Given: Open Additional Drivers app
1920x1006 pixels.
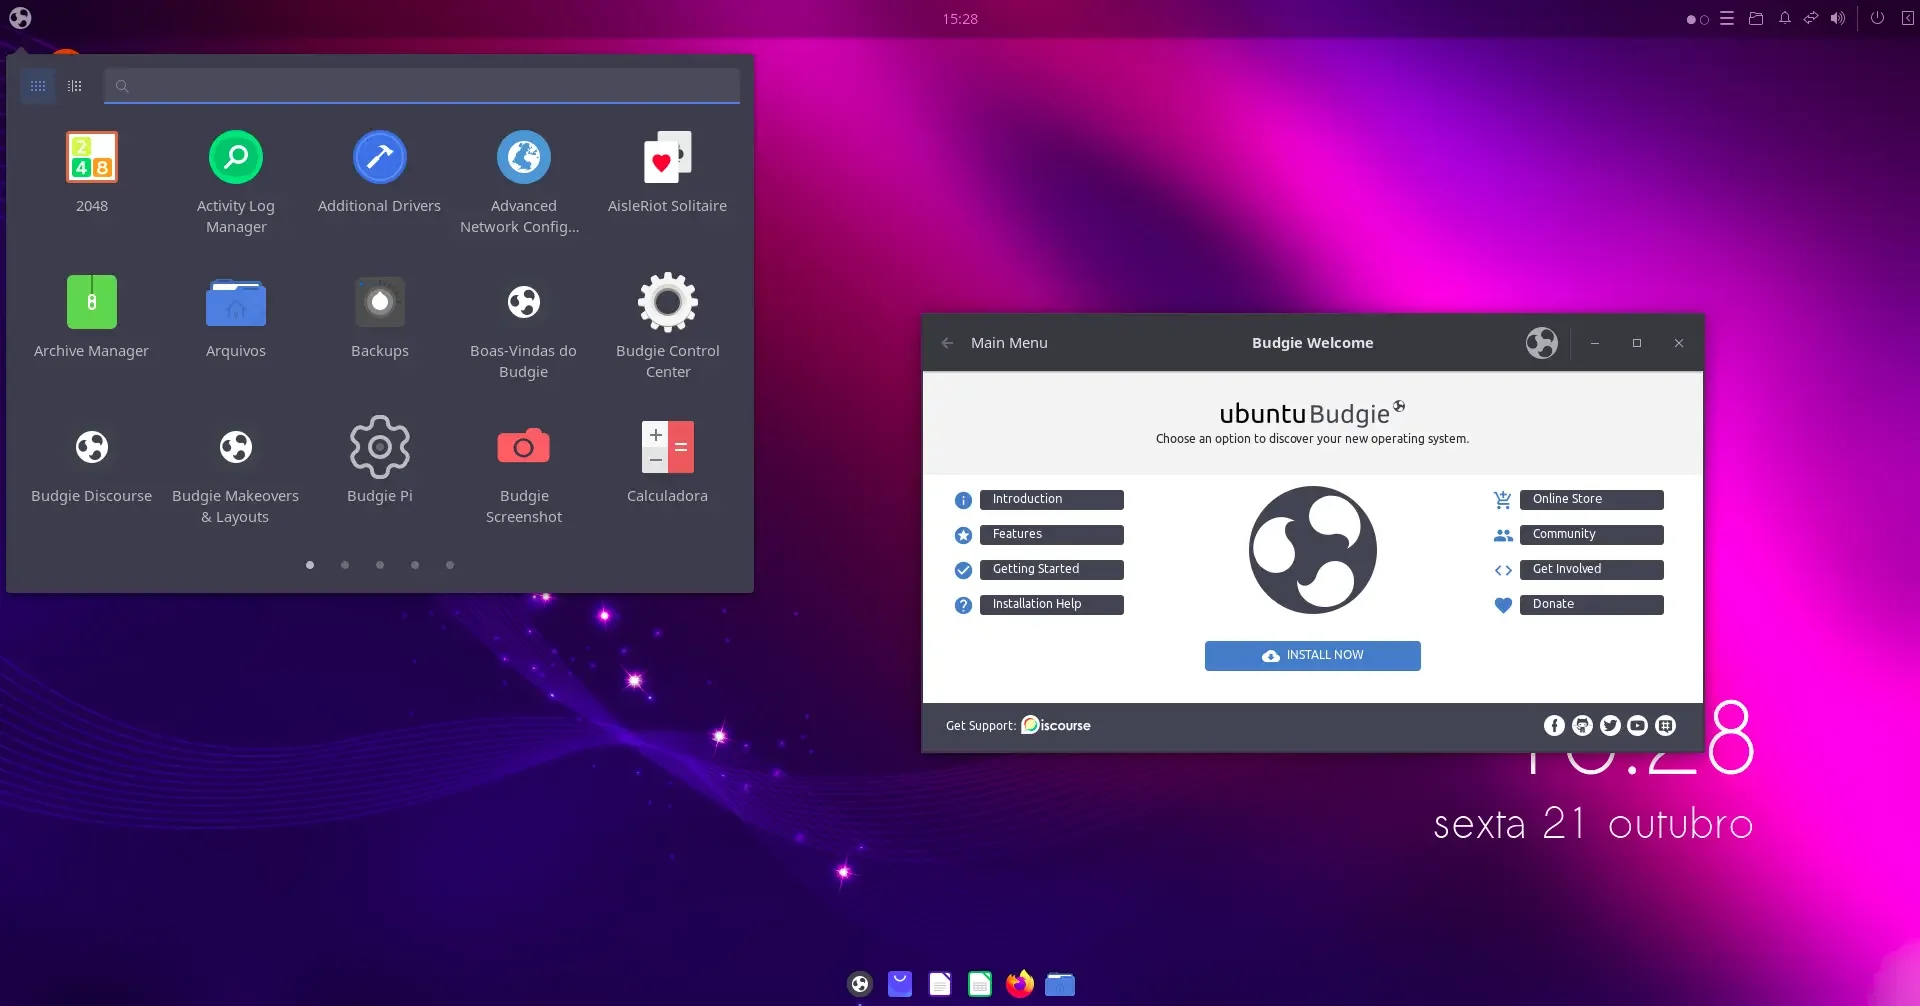Looking at the screenshot, I should pos(379,172).
